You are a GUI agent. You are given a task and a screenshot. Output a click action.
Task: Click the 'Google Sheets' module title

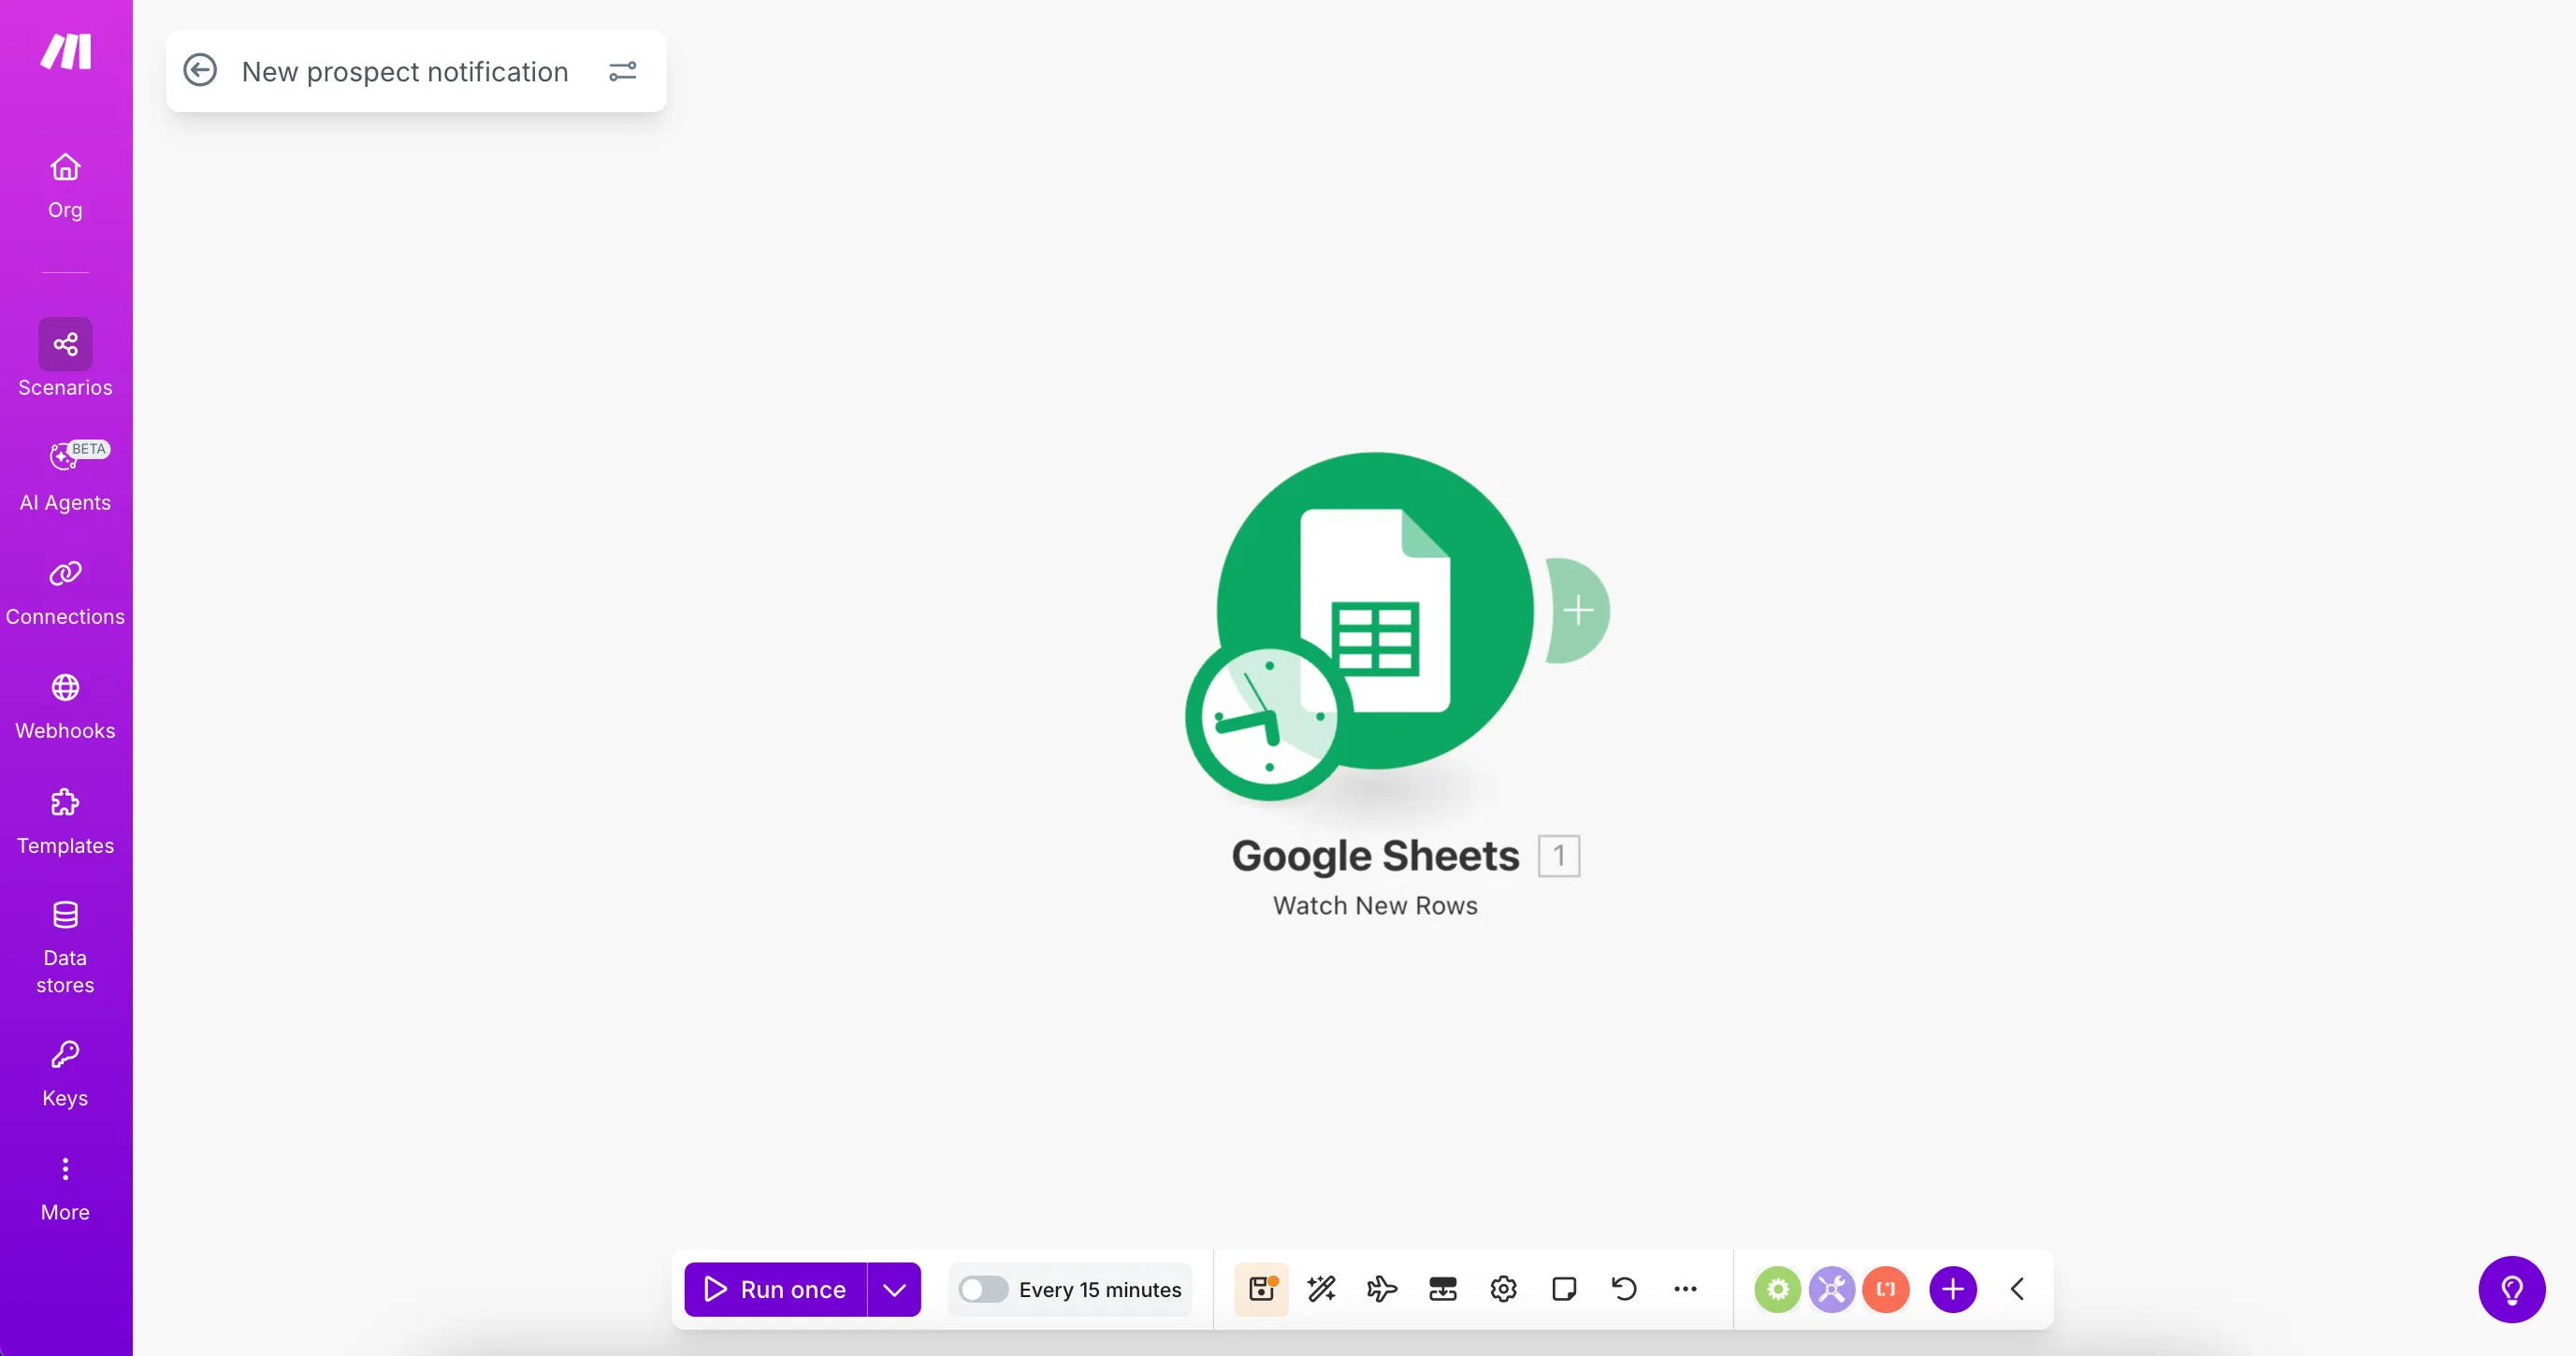1375,856
